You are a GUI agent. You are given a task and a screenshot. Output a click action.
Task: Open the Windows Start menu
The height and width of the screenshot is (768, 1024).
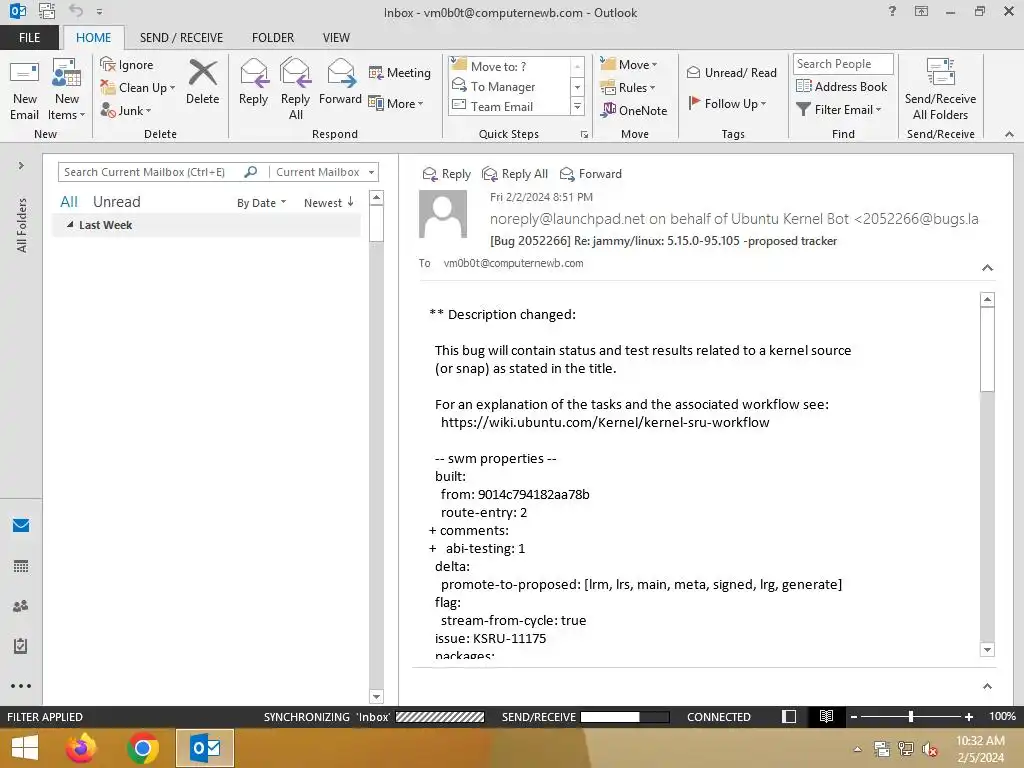25,748
